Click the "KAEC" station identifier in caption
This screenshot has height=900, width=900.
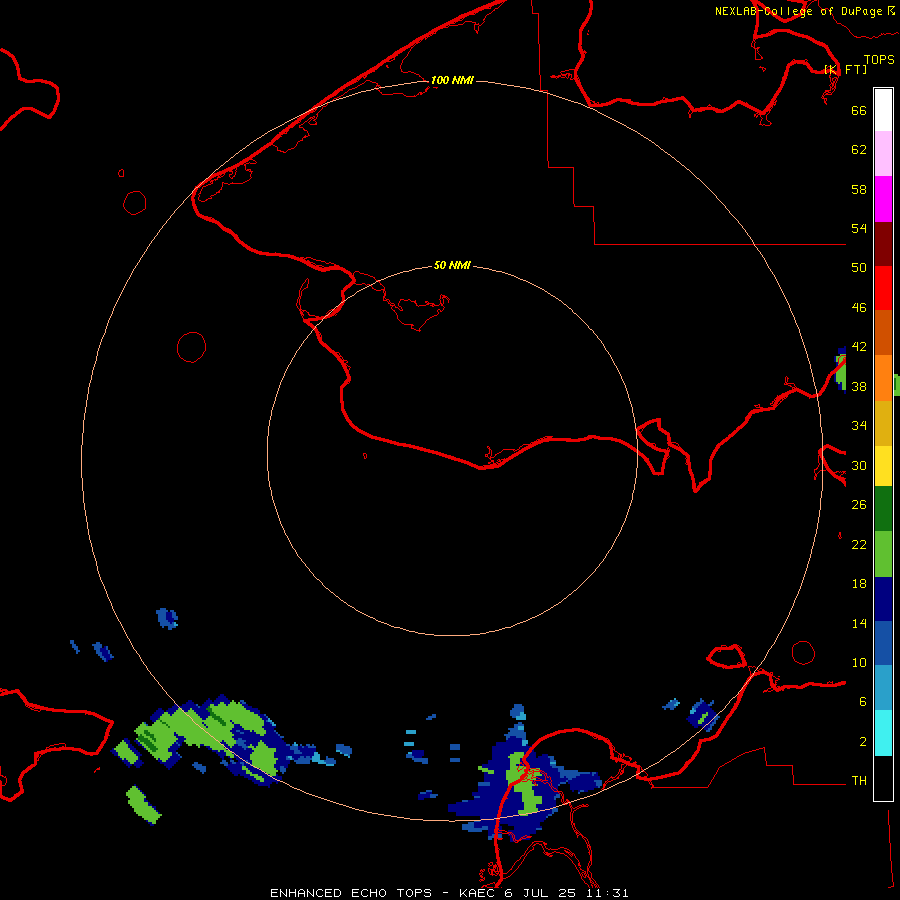[x=478, y=893]
